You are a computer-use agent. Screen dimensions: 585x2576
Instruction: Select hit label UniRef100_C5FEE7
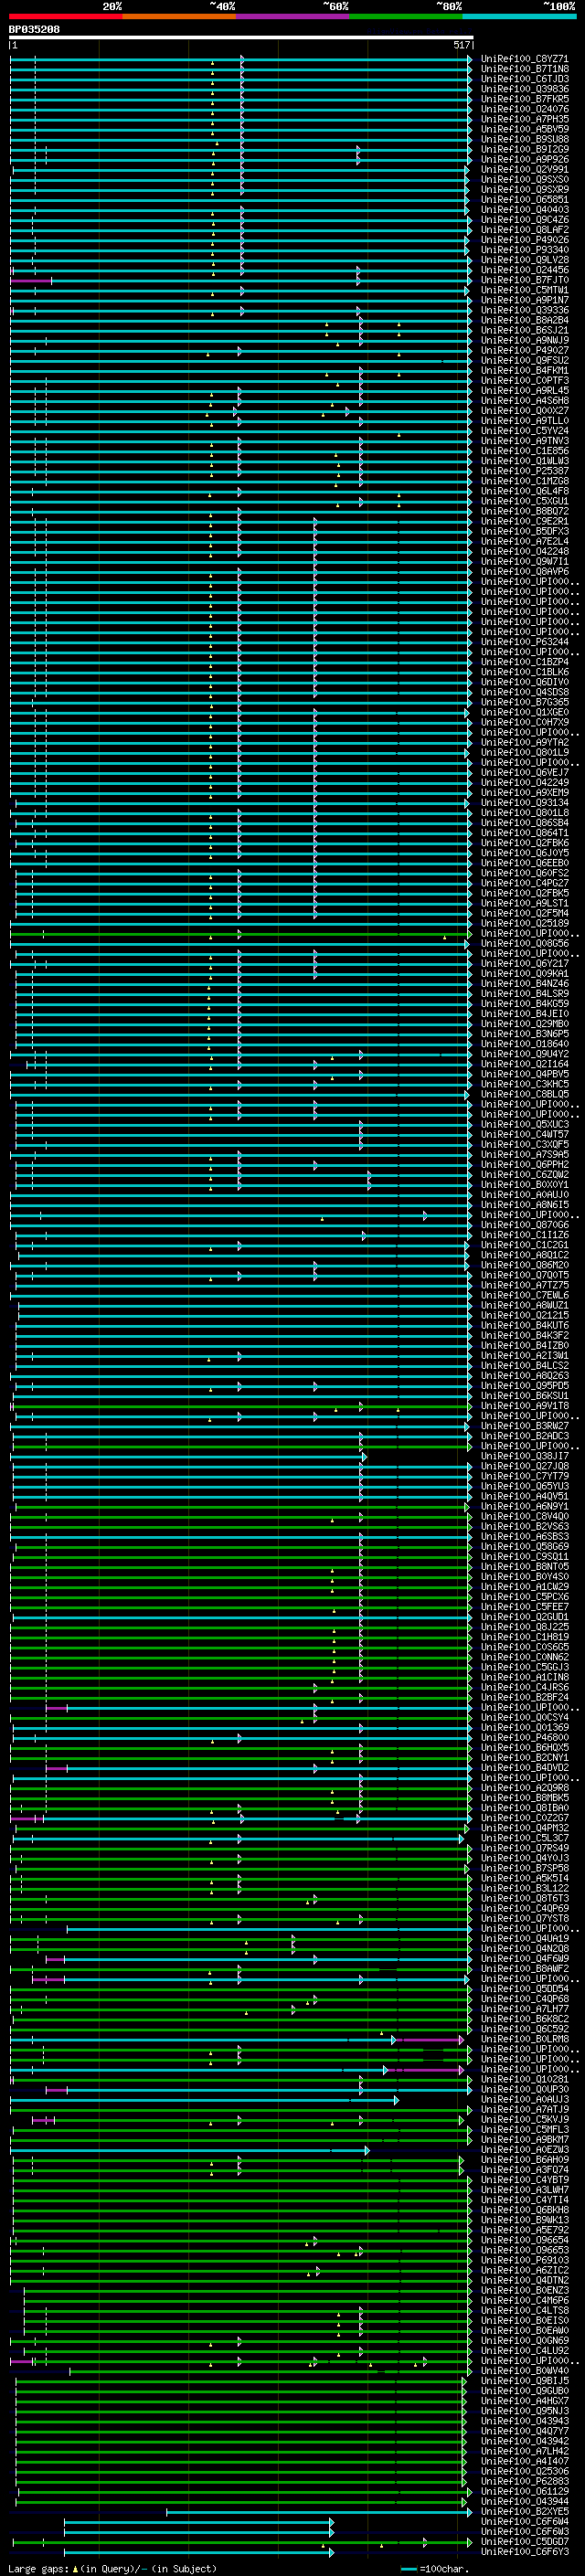(x=525, y=1607)
